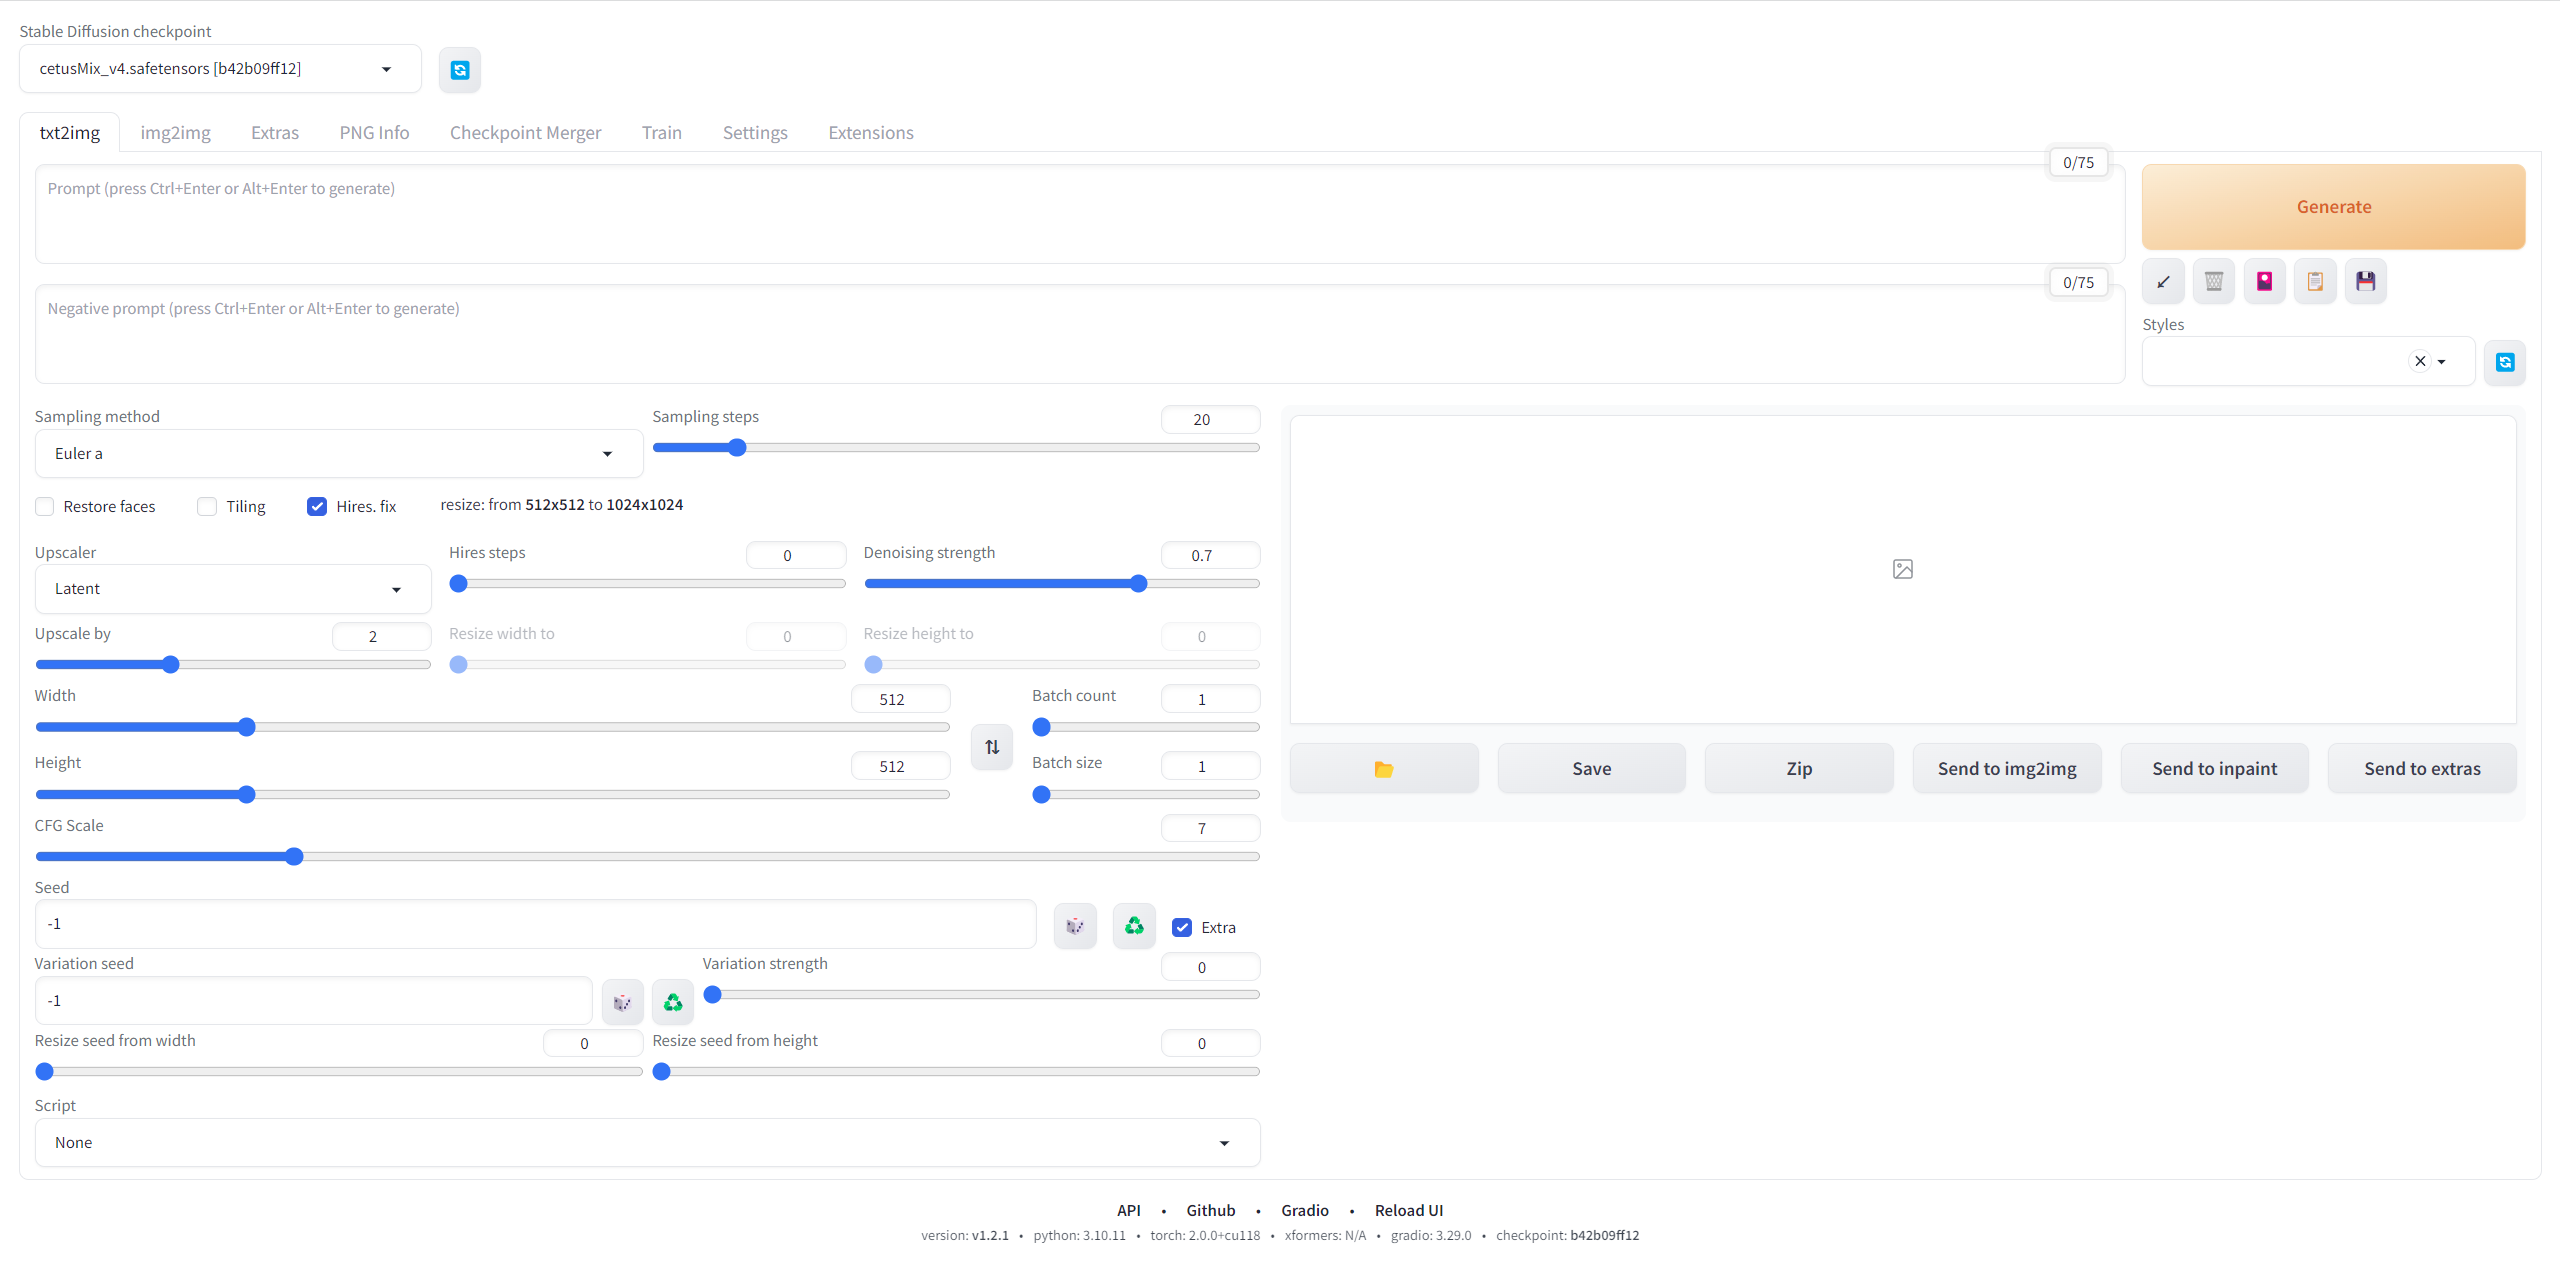Open the Checkpoint Merger tab
2560x1284 pixels.
[525, 133]
